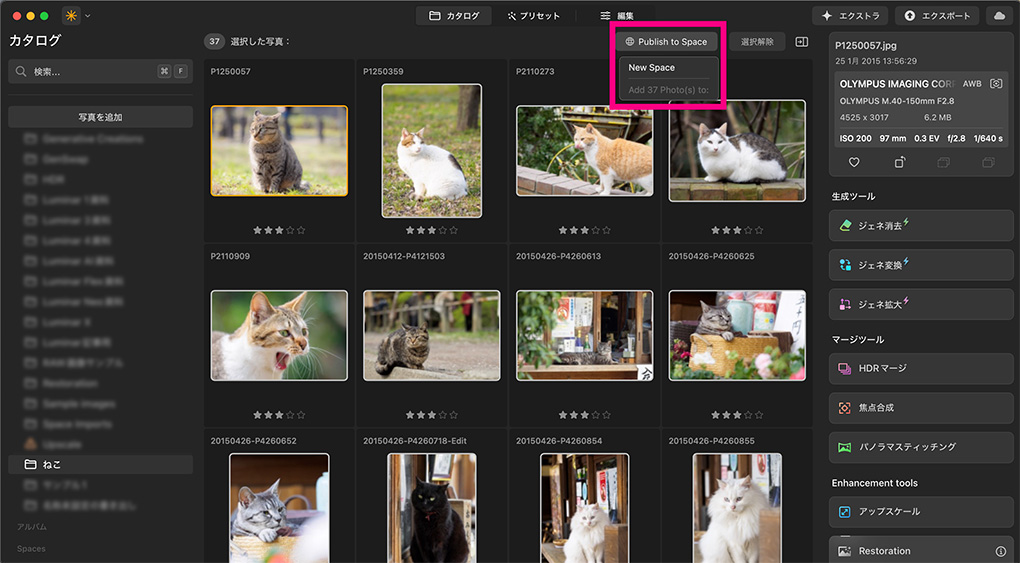Launch the HDRマージ tool
1020x563 pixels.
(921, 368)
